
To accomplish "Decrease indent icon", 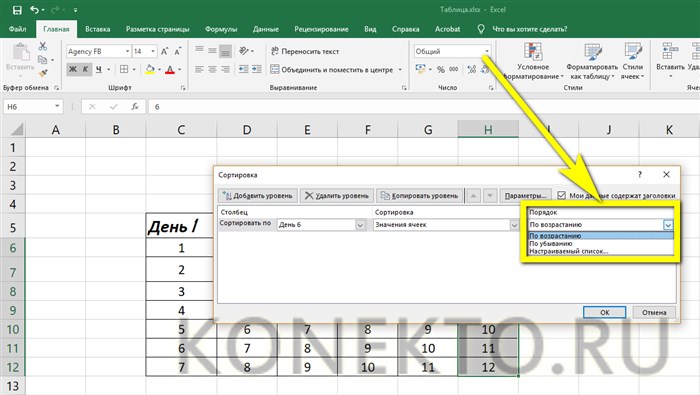I will pos(243,69).
